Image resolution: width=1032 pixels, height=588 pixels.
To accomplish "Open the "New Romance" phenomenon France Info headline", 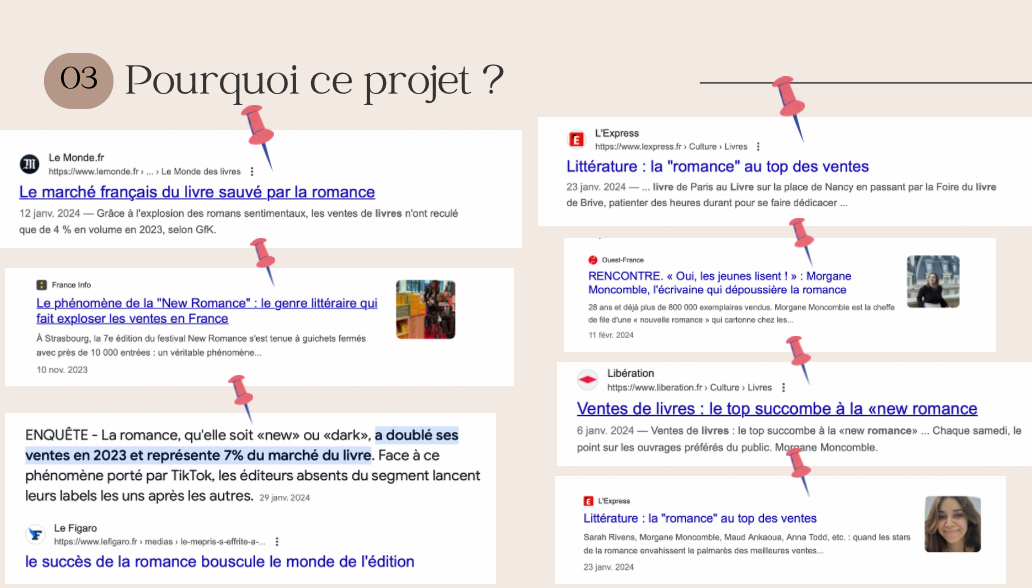I will pos(206,310).
